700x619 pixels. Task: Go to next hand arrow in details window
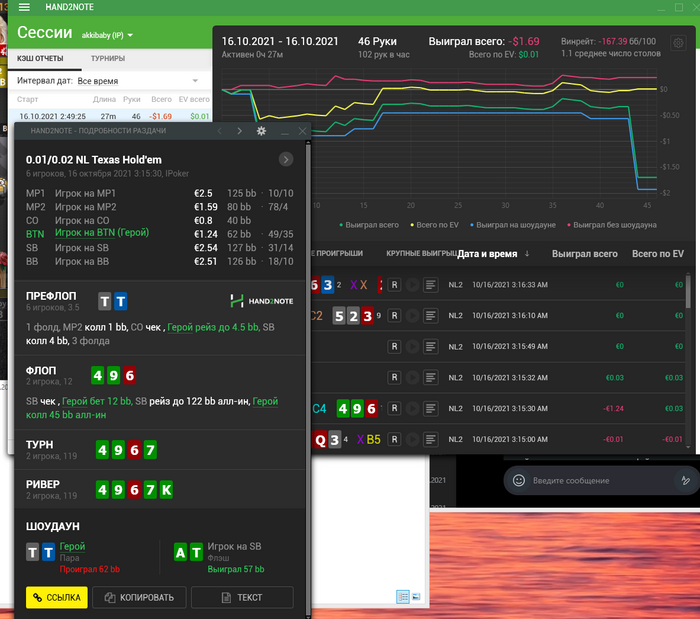coord(240,131)
